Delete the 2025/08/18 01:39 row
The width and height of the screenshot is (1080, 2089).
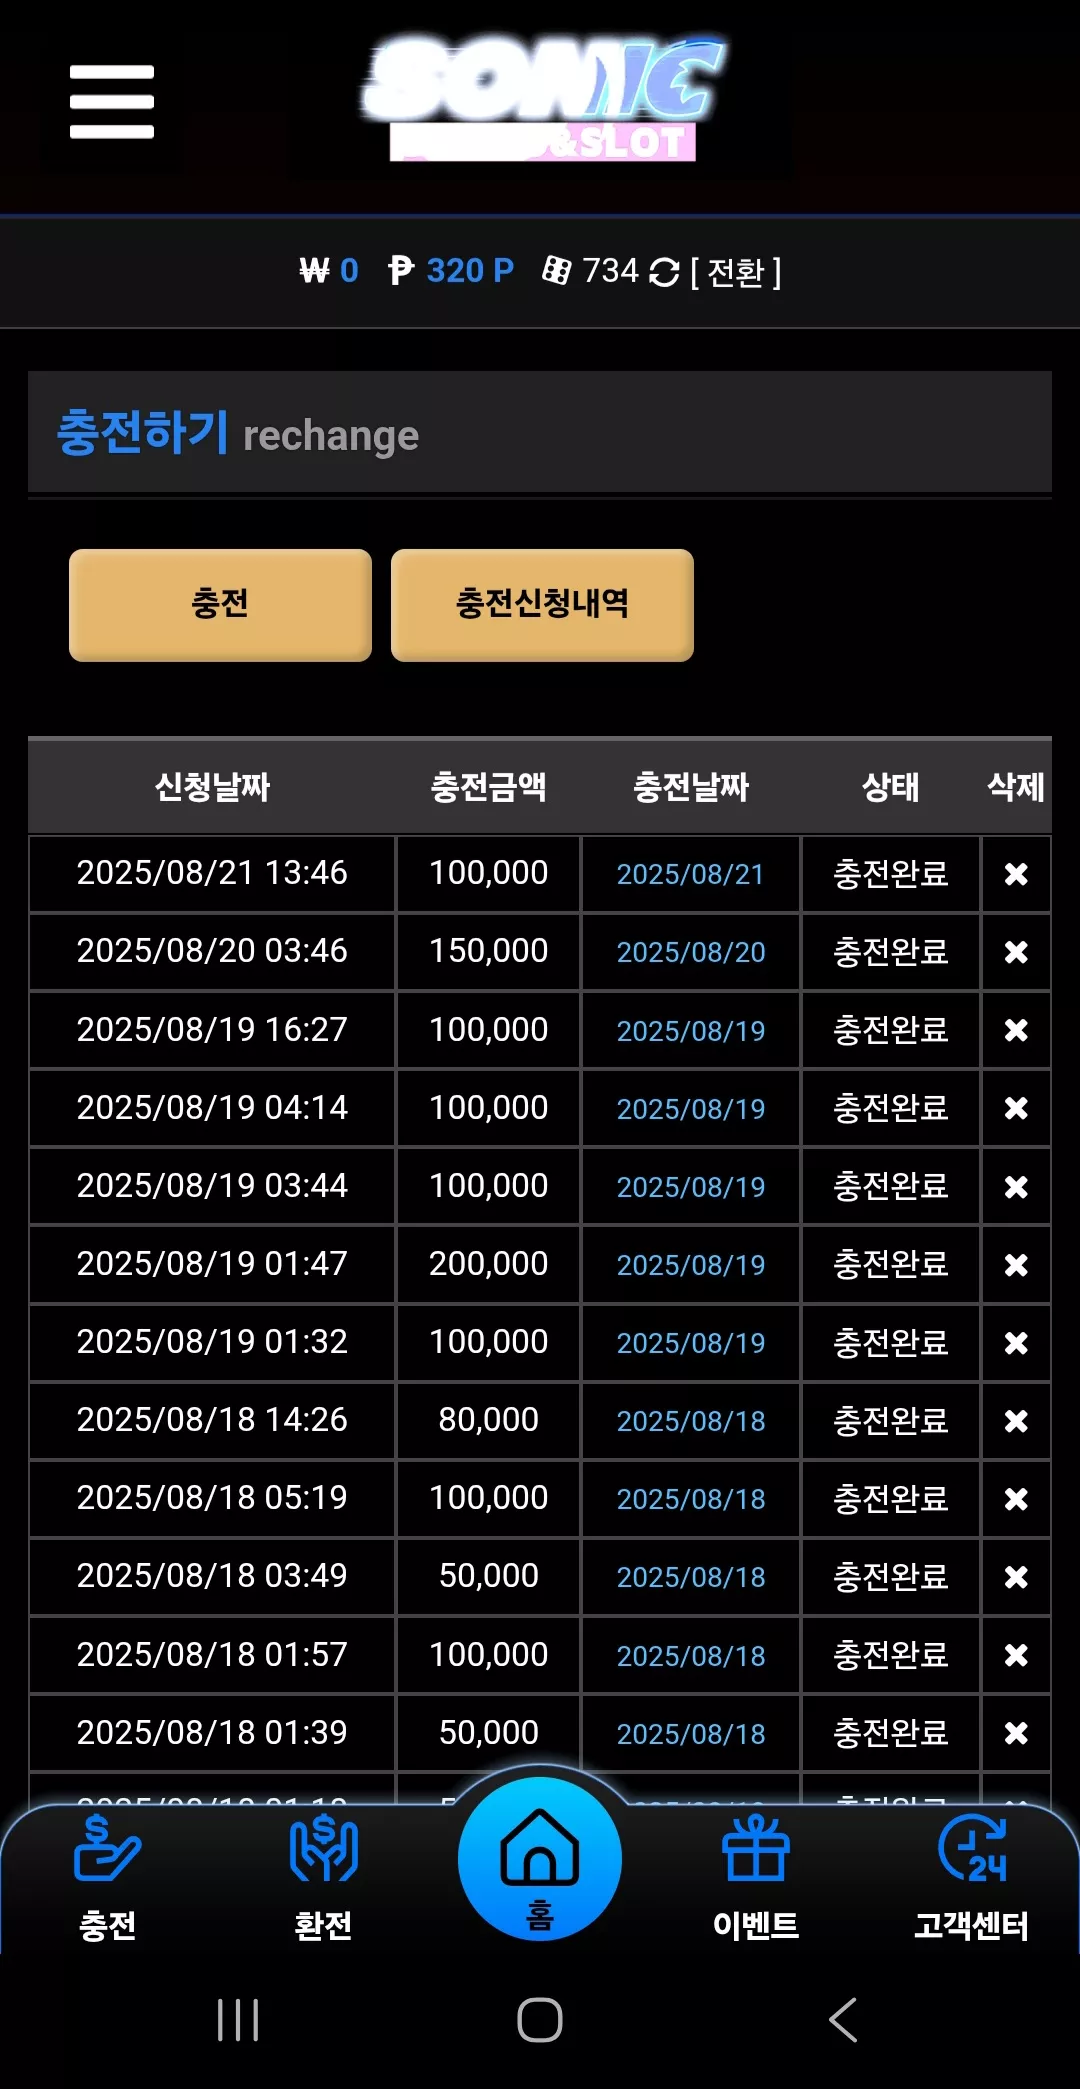point(1016,1733)
